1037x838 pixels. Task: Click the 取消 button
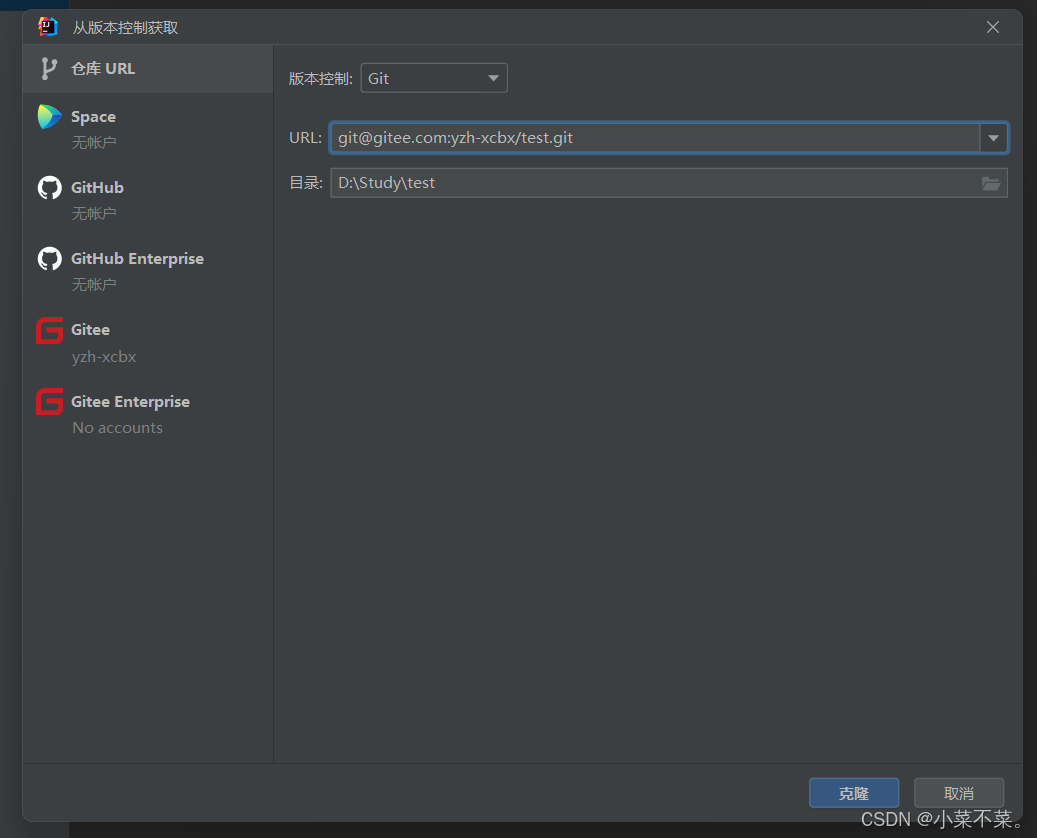pos(958,792)
